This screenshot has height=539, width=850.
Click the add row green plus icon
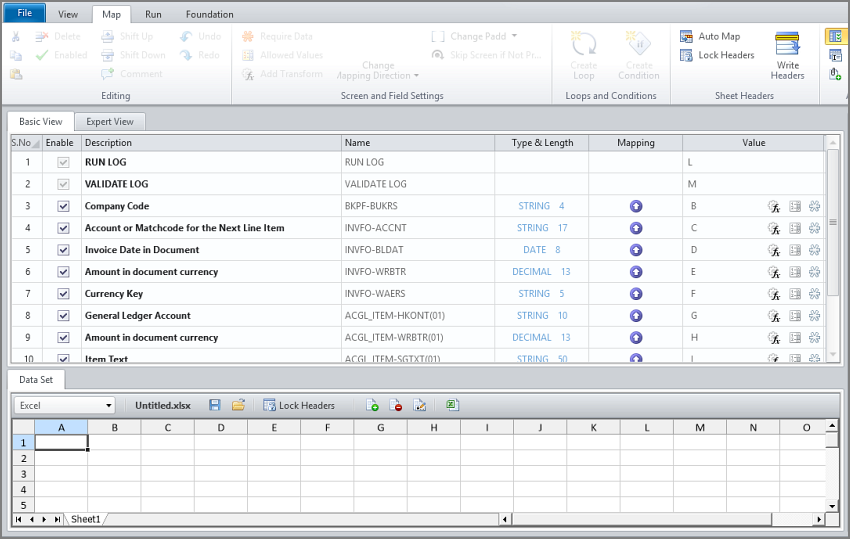pos(372,405)
